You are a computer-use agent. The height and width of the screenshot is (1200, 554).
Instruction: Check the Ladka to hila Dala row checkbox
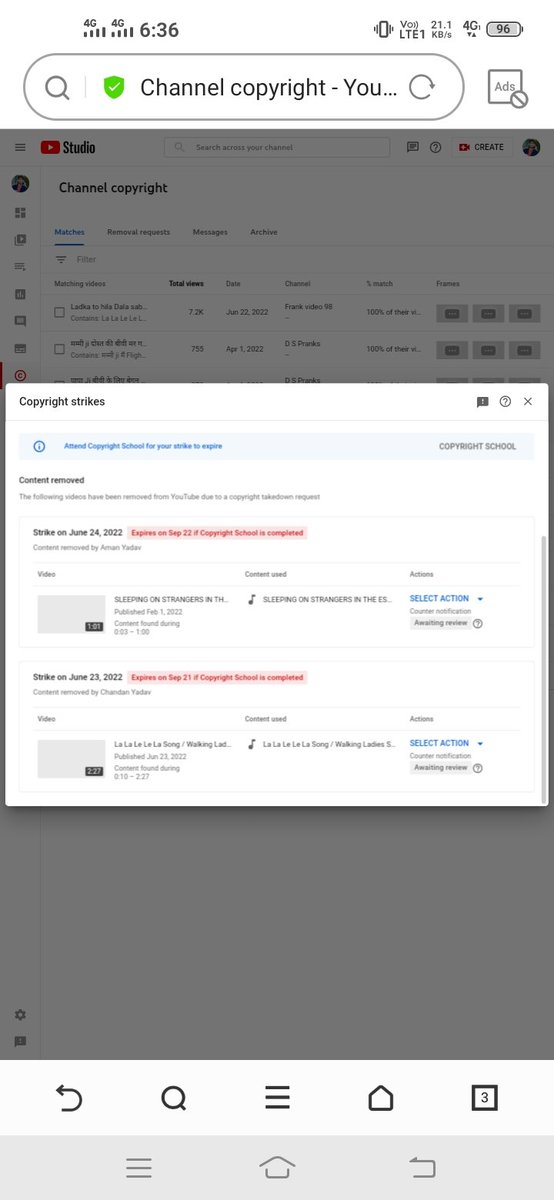pyautogui.click(x=60, y=313)
